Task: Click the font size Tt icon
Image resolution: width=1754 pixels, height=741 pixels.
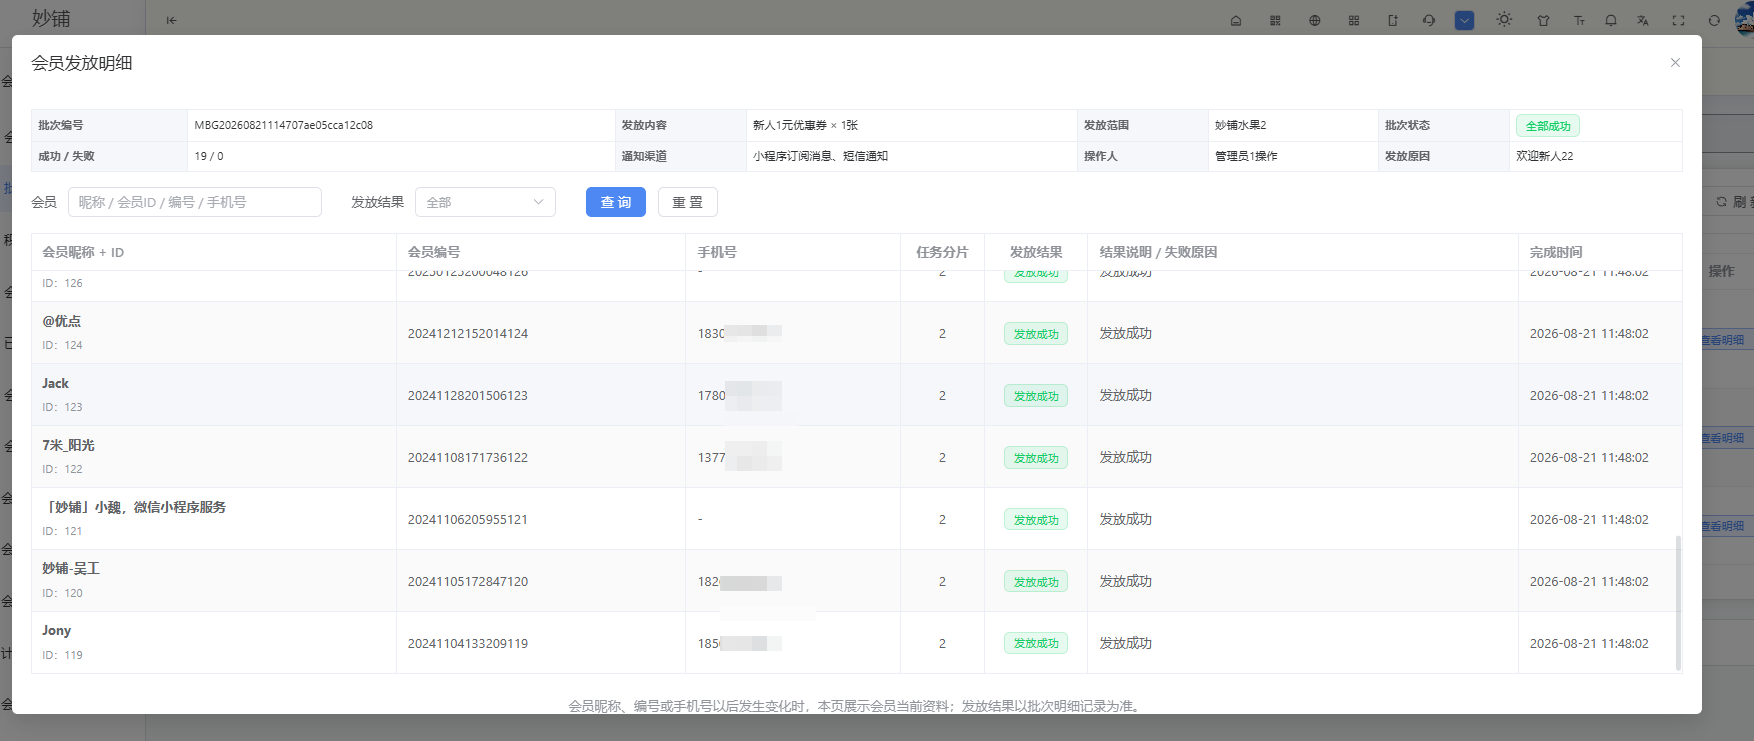Action: pyautogui.click(x=1579, y=20)
